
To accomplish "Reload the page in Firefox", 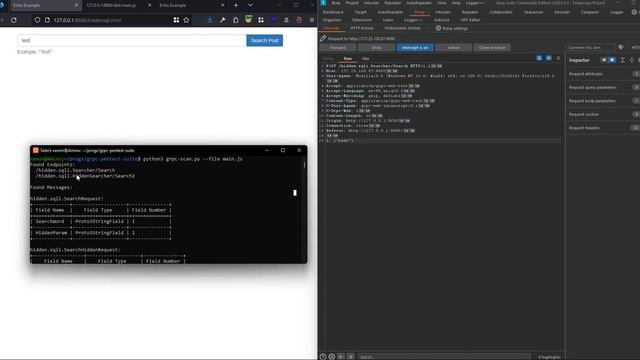I will coord(14,20).
